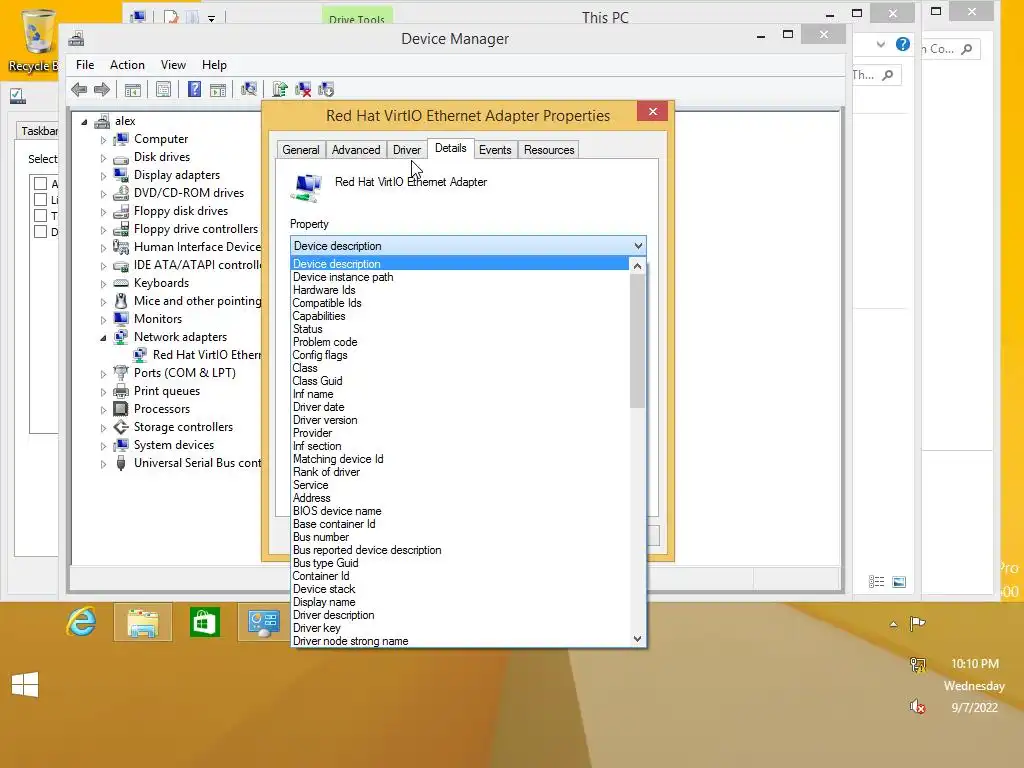
Task: Switch to the Events tab
Action: click(495, 150)
